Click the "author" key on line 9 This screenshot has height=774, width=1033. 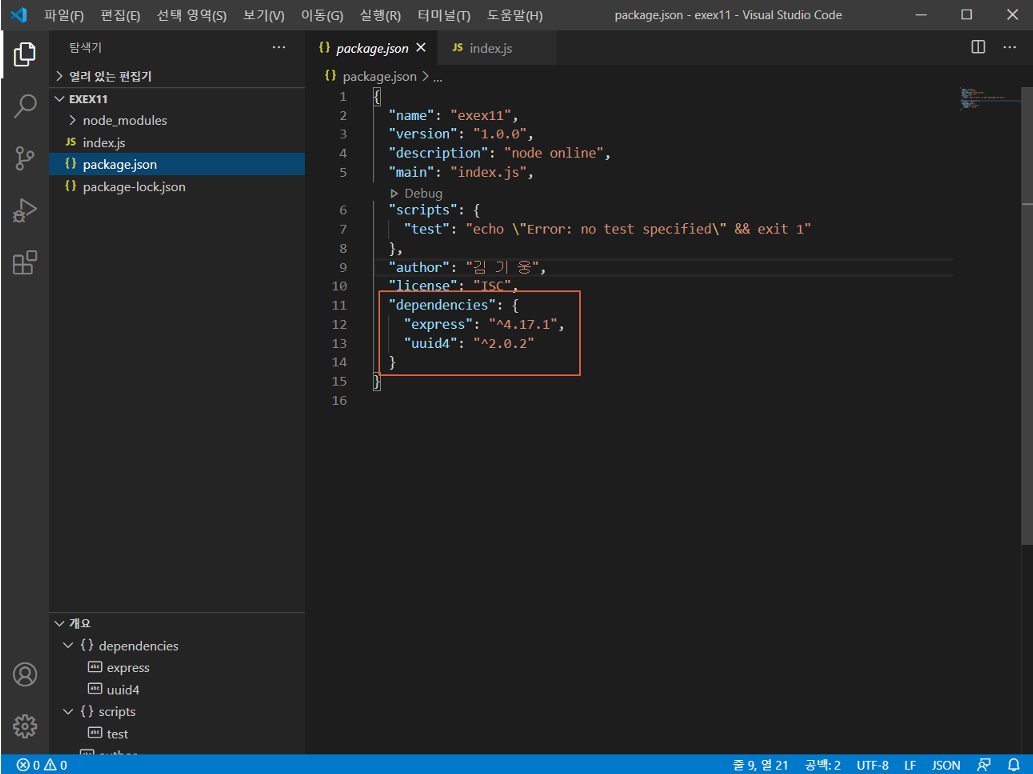pos(418,267)
